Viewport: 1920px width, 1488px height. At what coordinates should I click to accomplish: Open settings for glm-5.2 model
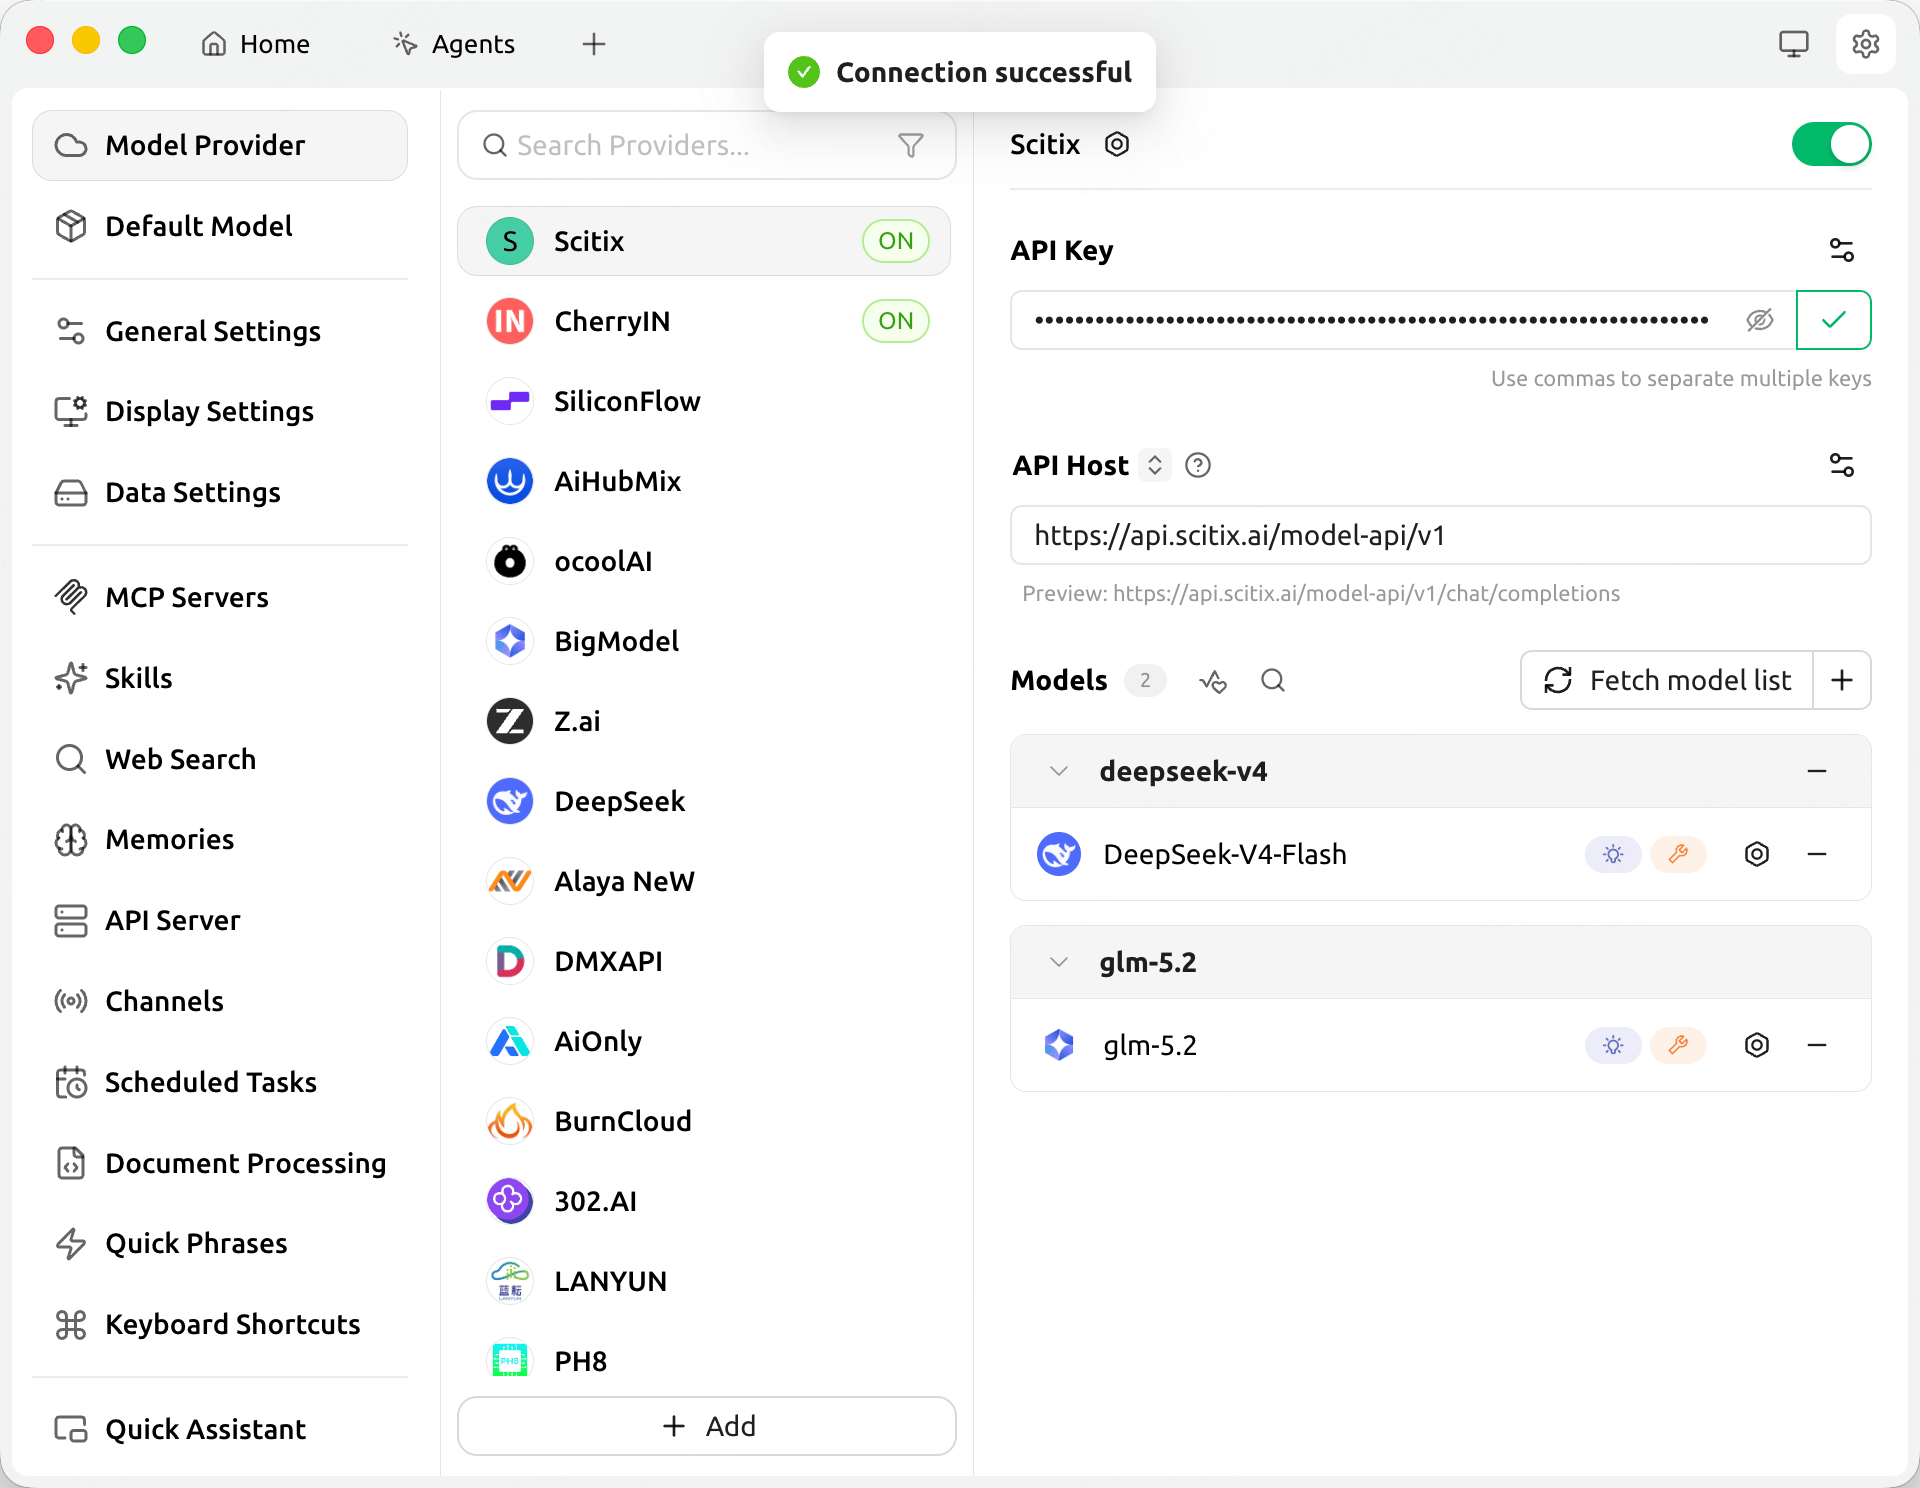pyautogui.click(x=1756, y=1045)
